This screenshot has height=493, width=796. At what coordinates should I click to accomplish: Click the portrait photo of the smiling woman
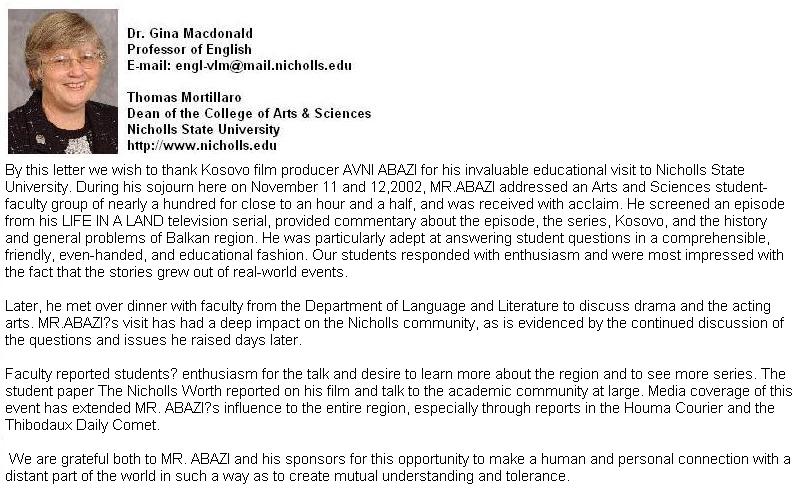(63, 81)
